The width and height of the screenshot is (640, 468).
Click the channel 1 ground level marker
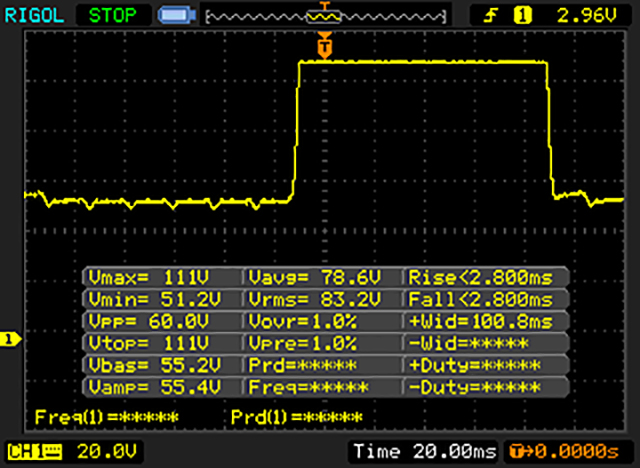click(10, 339)
